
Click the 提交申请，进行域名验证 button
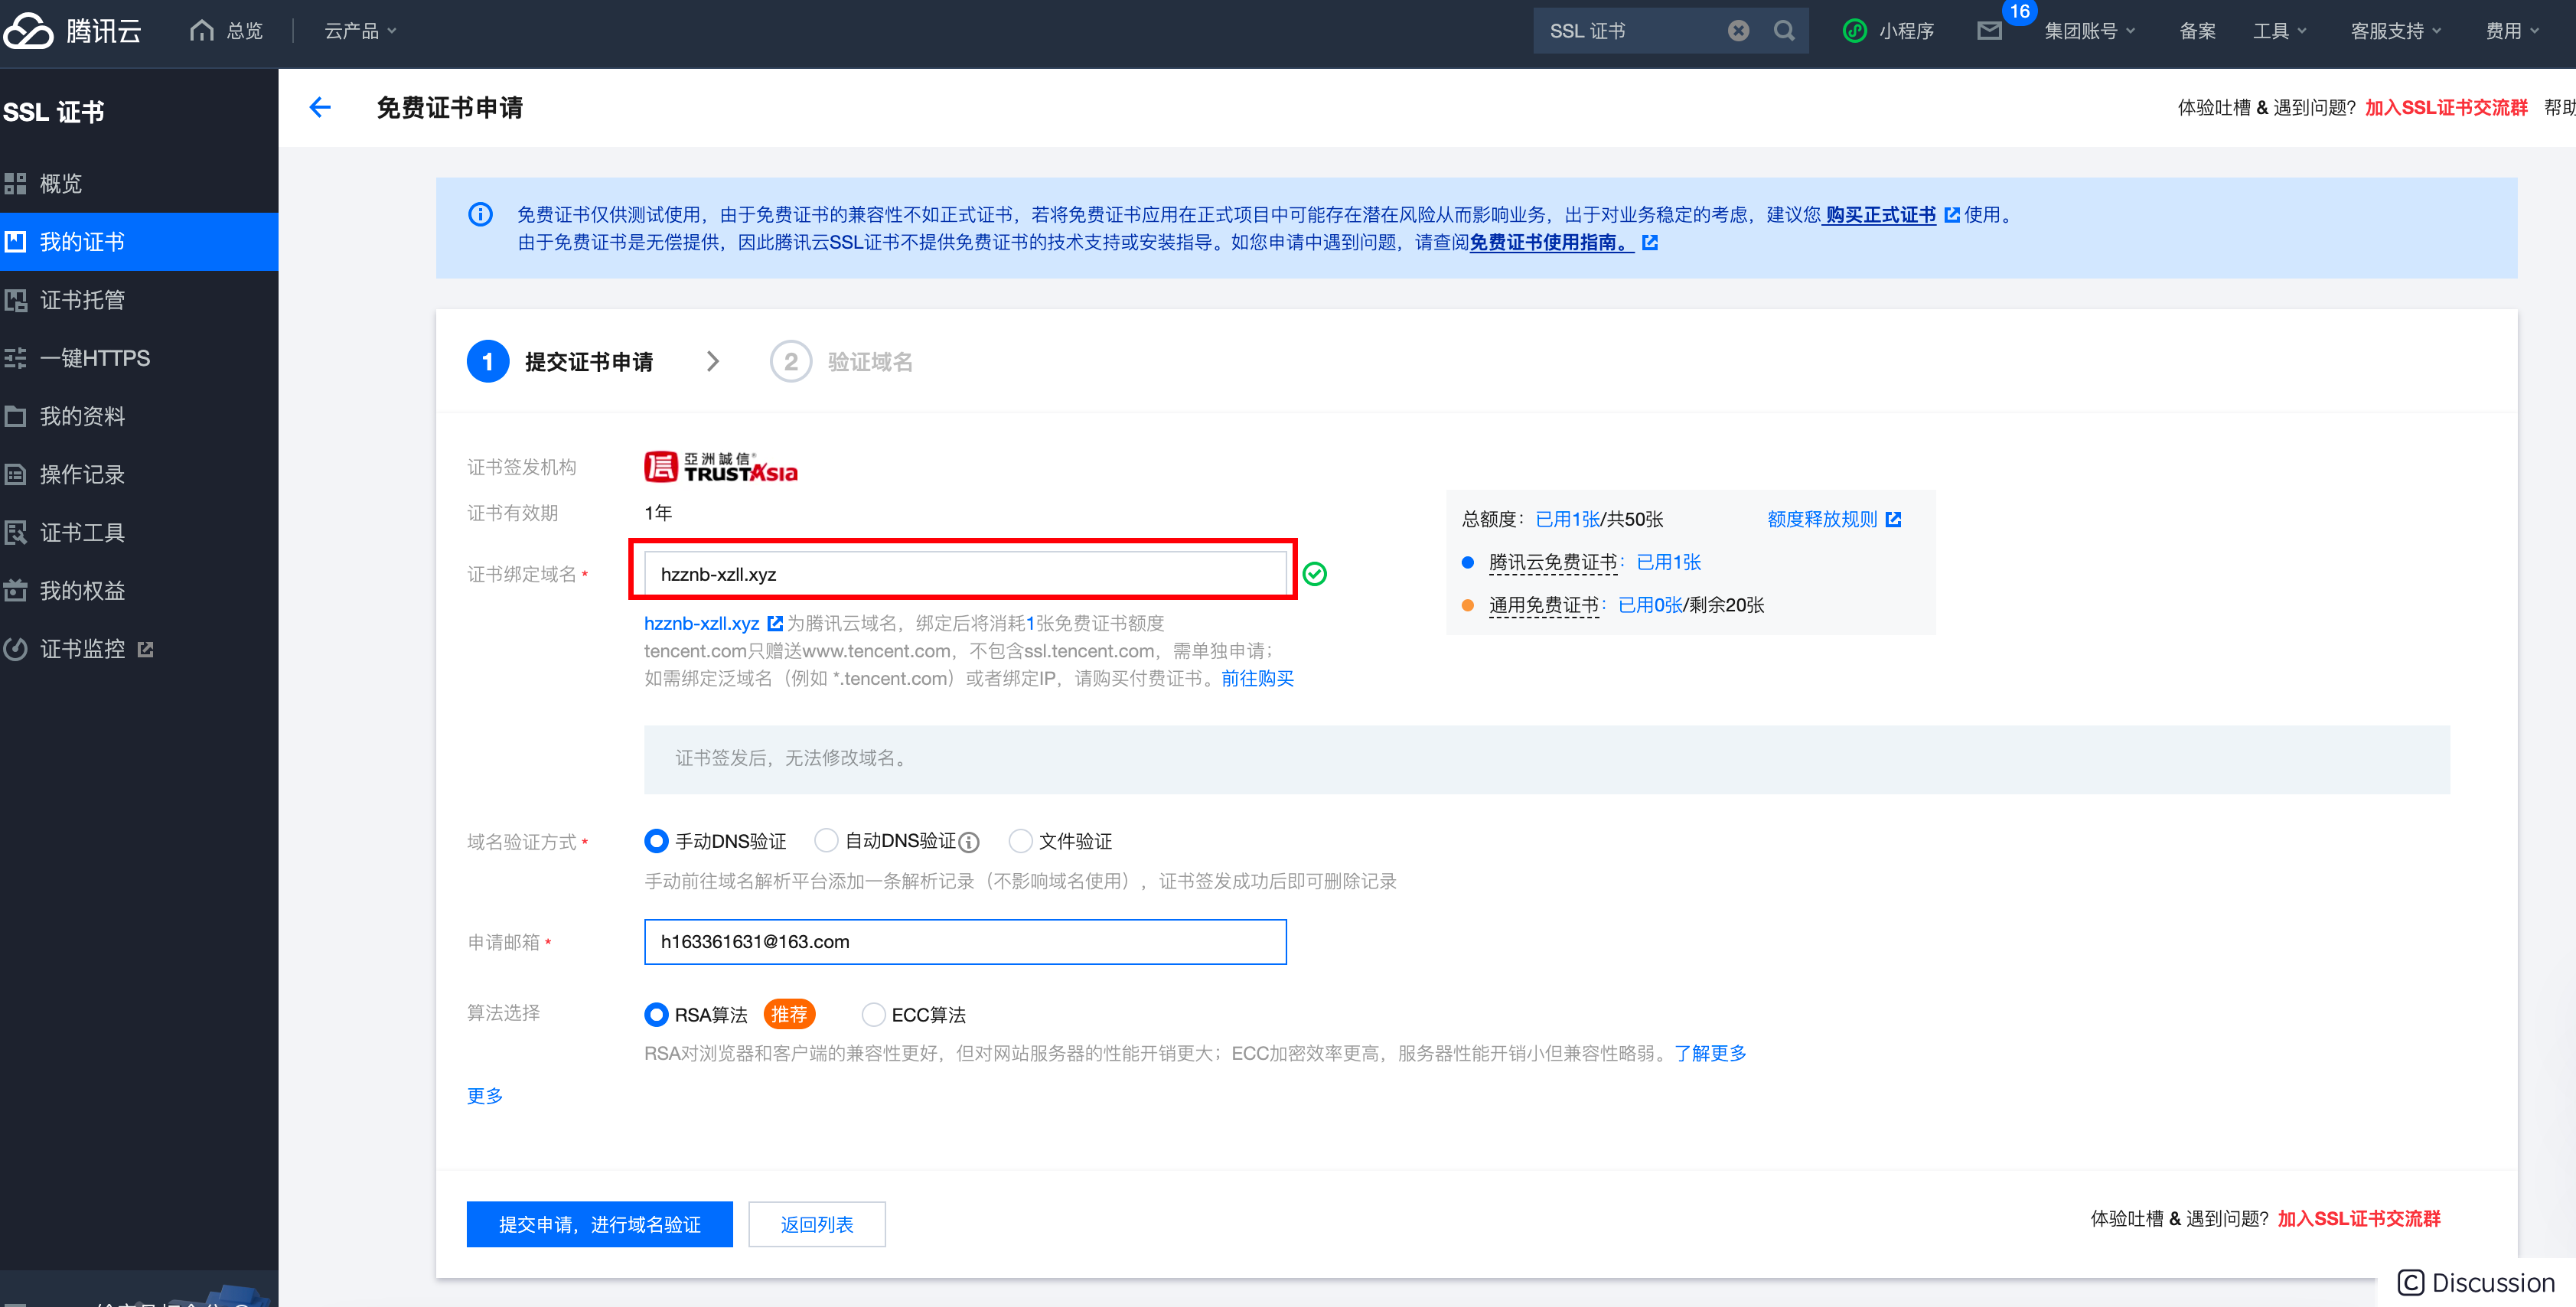tap(599, 1224)
